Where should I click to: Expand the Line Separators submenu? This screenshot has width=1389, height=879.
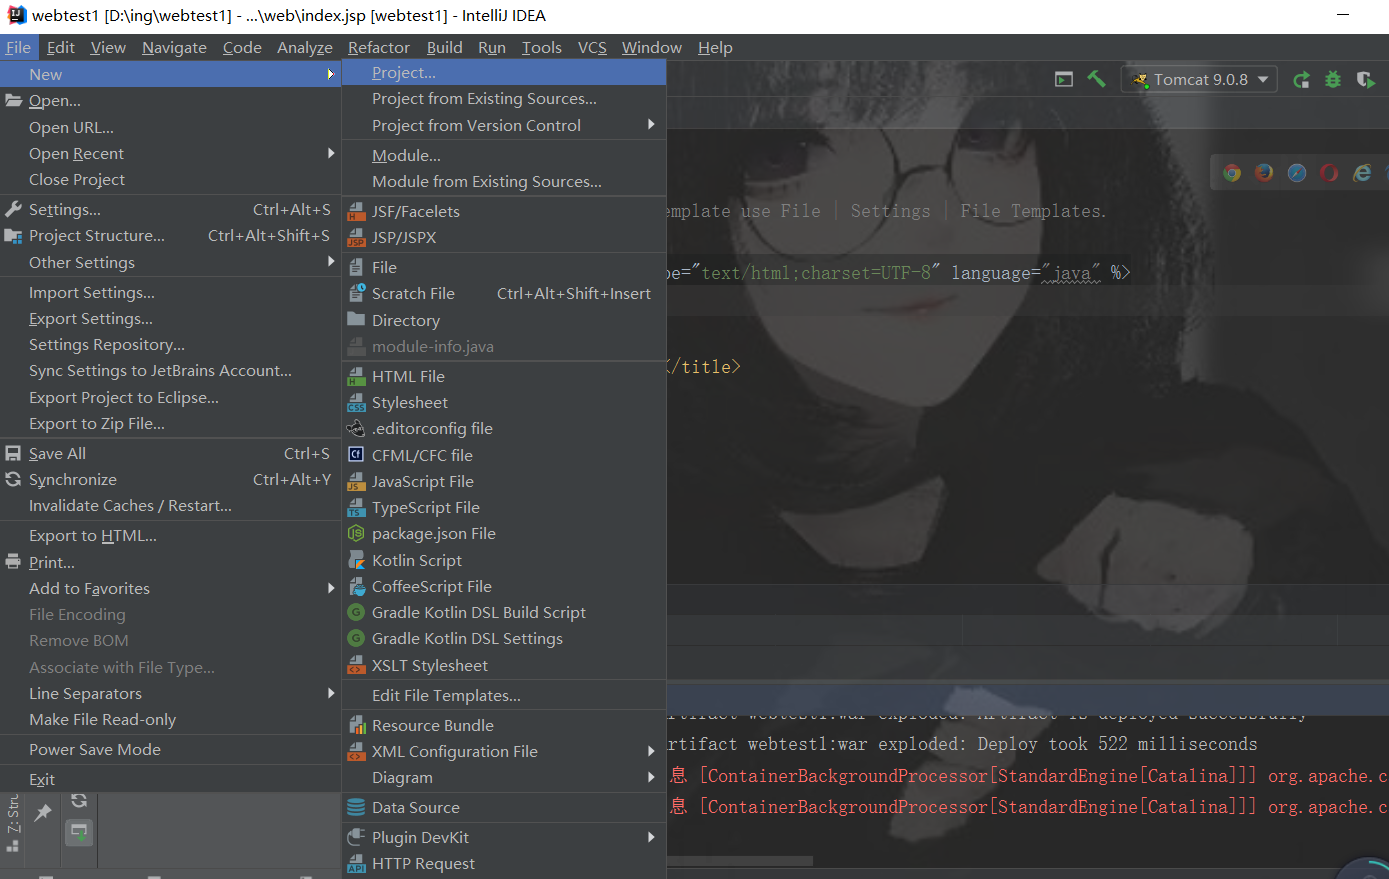click(x=330, y=693)
